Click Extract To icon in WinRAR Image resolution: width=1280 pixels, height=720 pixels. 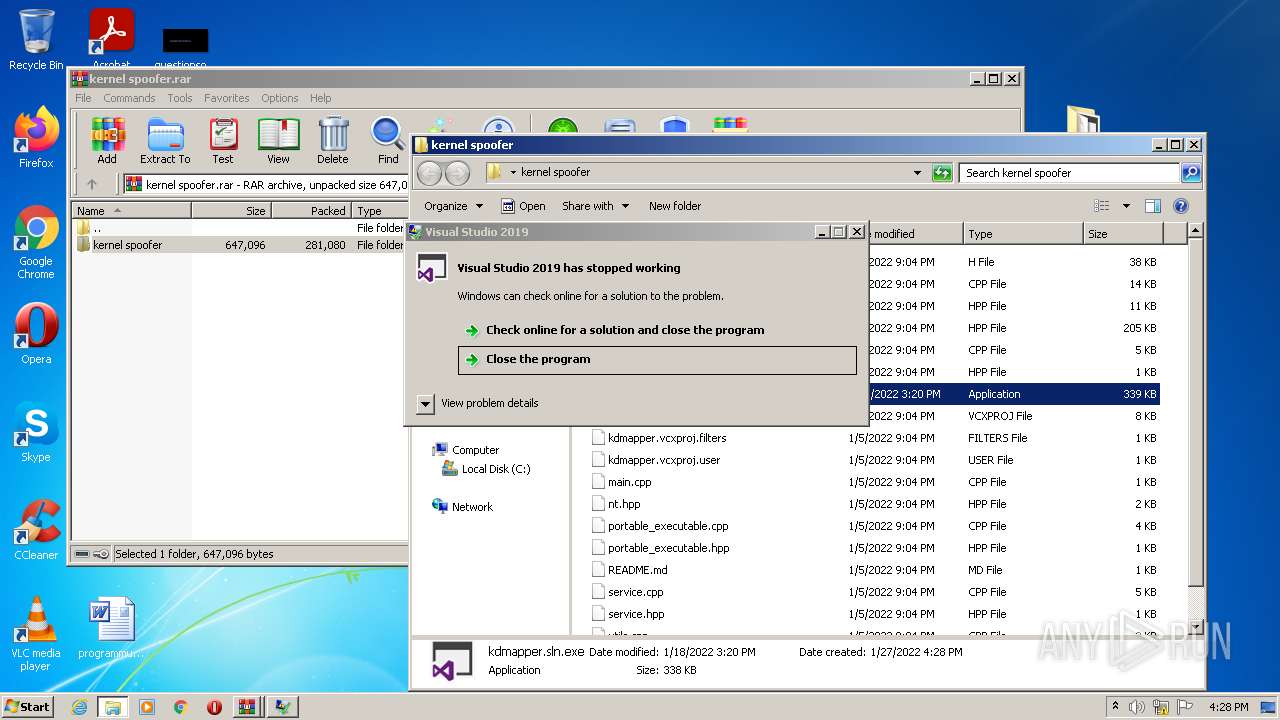165,141
